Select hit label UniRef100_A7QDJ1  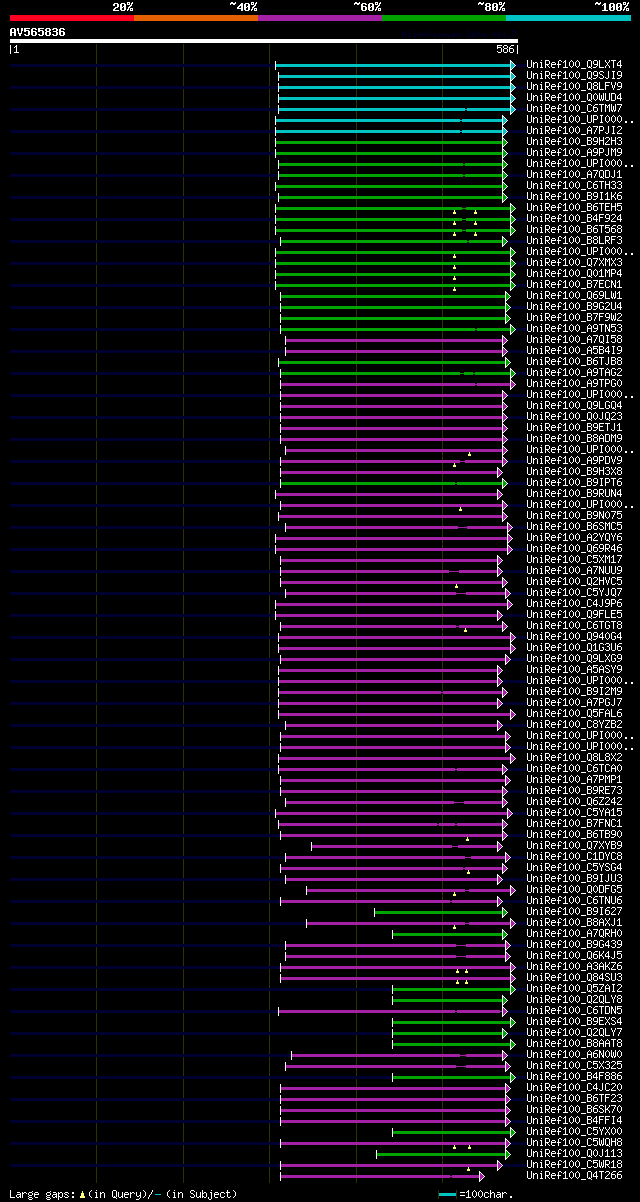(574, 174)
